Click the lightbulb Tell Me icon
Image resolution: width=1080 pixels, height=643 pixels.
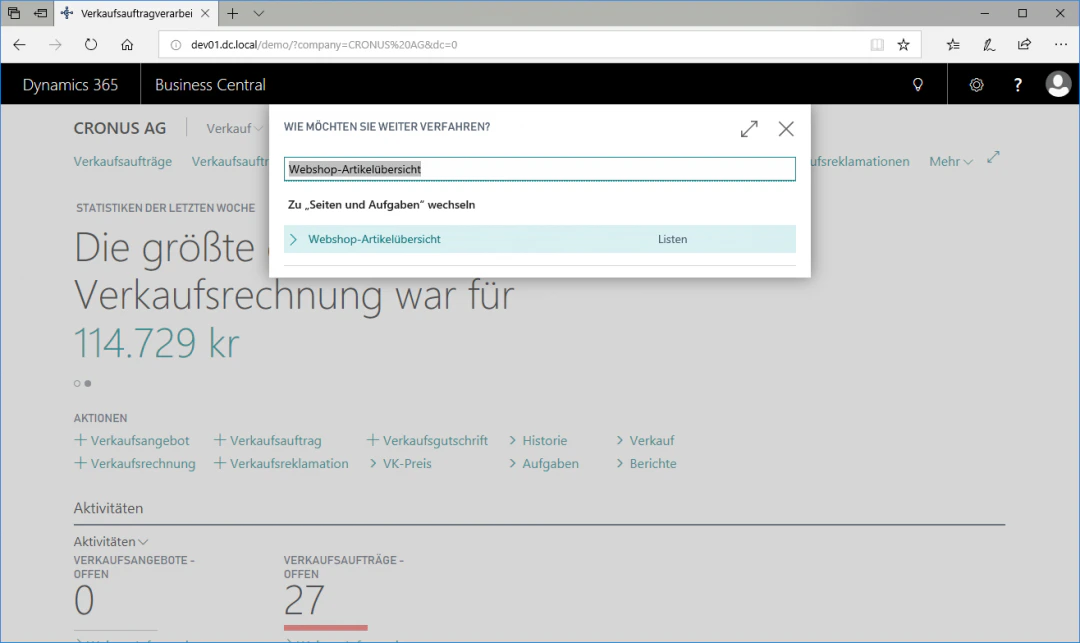917,85
